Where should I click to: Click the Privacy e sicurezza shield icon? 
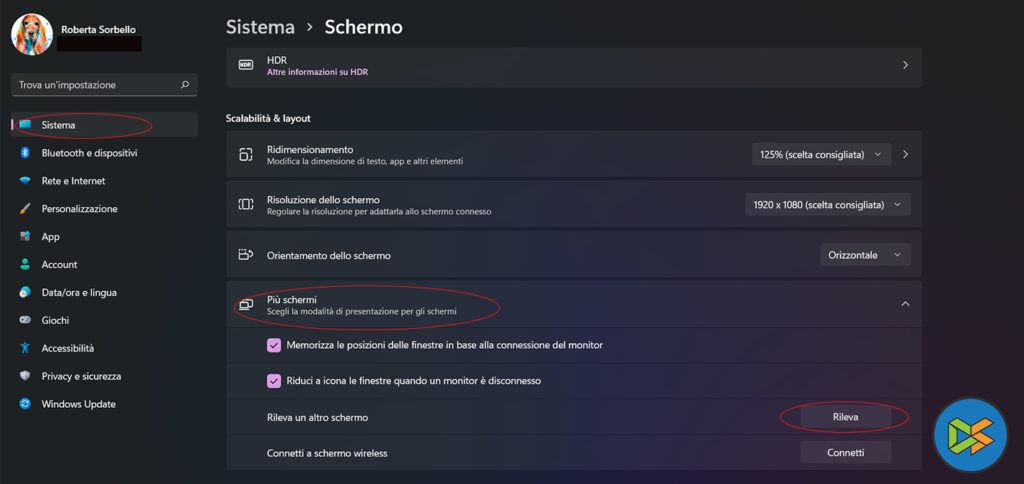tap(25, 376)
